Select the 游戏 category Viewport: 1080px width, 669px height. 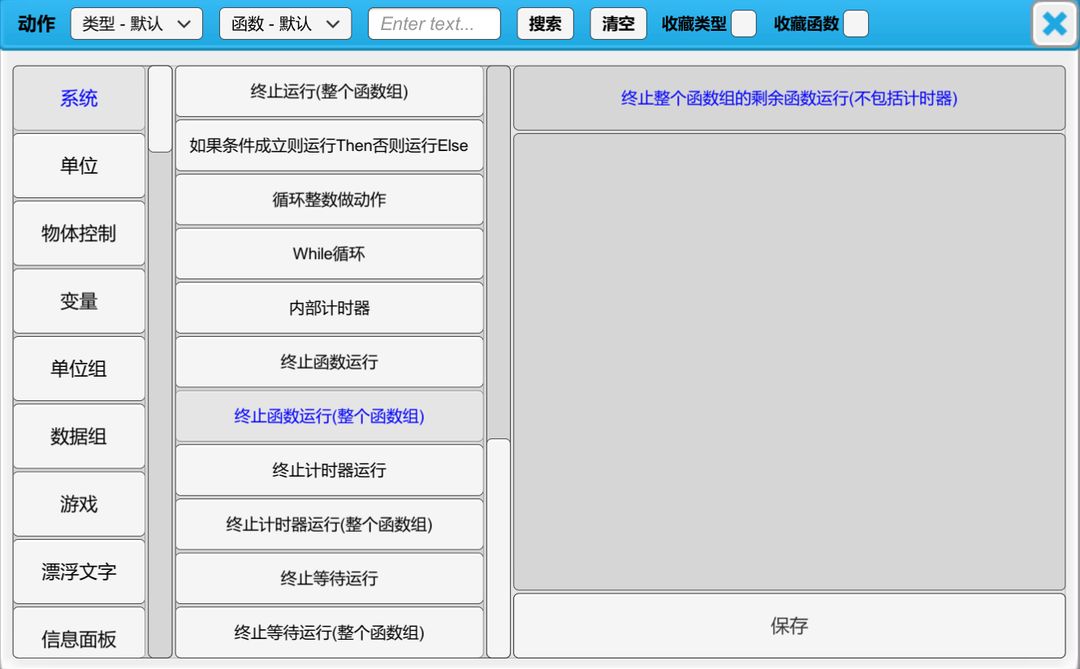(x=79, y=504)
